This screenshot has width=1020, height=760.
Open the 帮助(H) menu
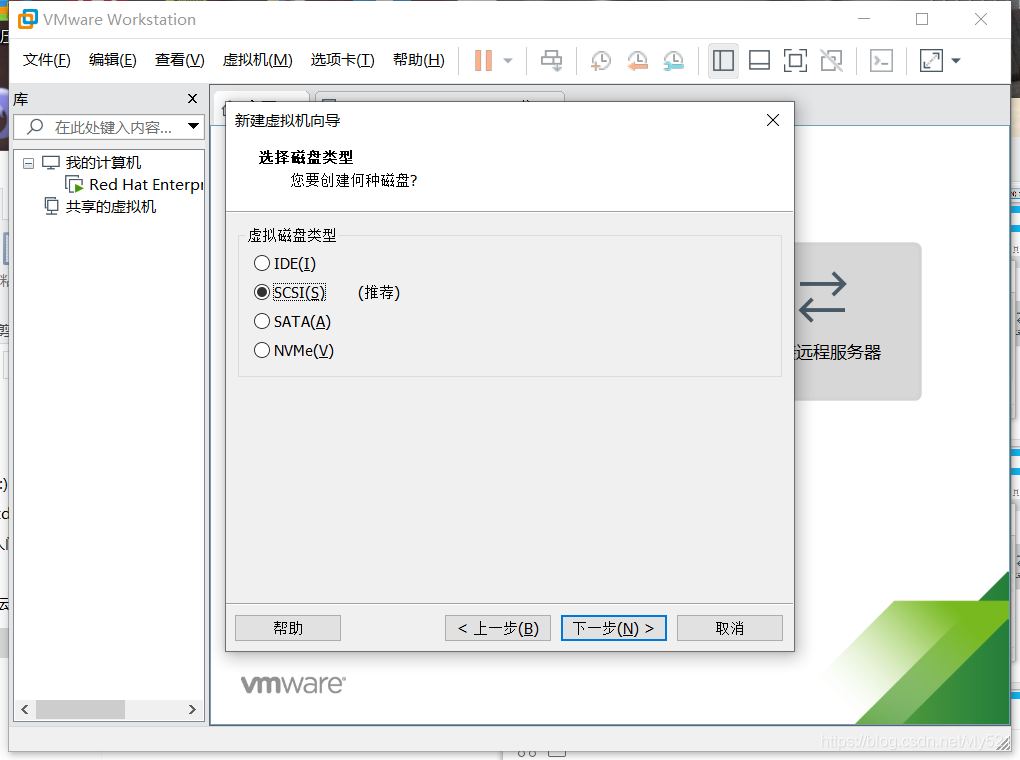pos(419,60)
